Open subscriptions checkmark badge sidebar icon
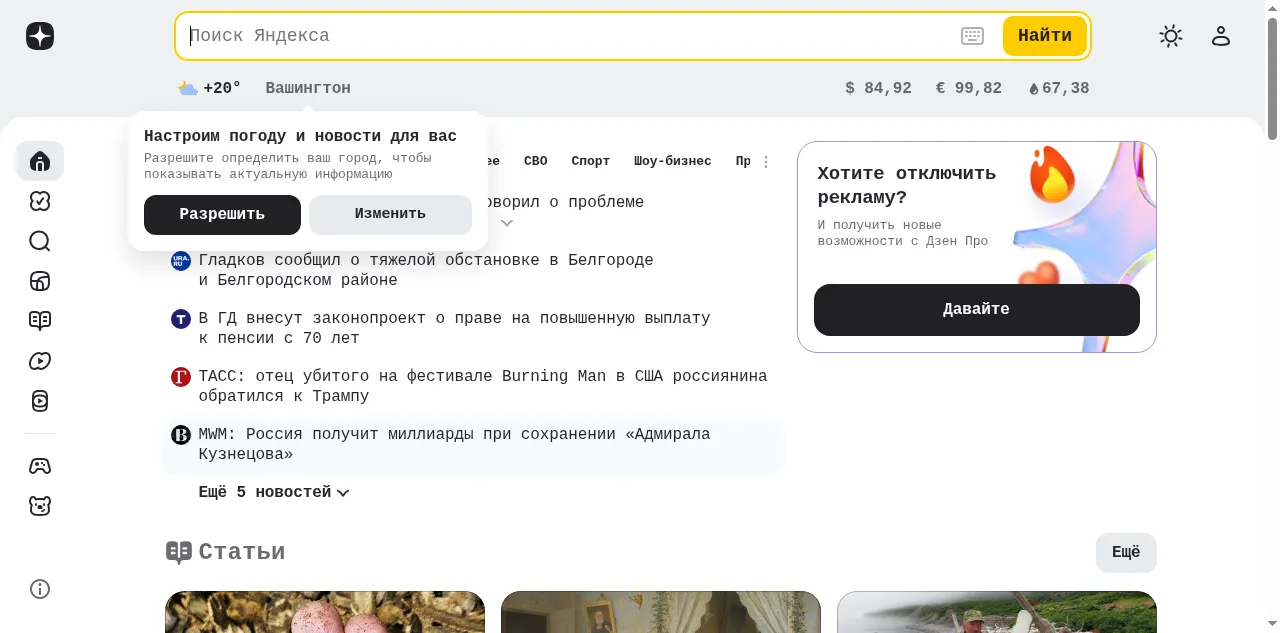 pos(40,201)
